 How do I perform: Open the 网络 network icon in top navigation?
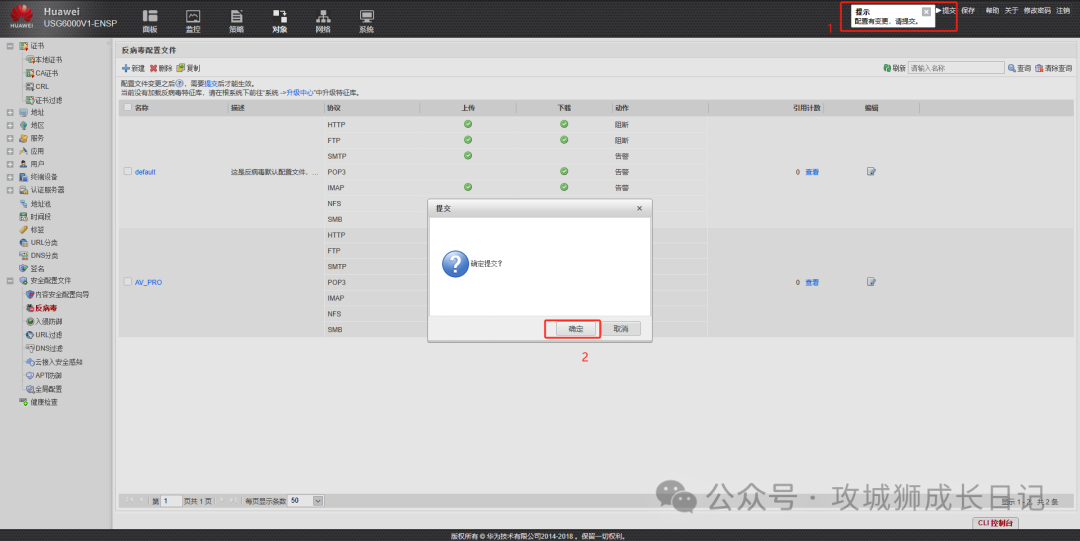coord(323,20)
